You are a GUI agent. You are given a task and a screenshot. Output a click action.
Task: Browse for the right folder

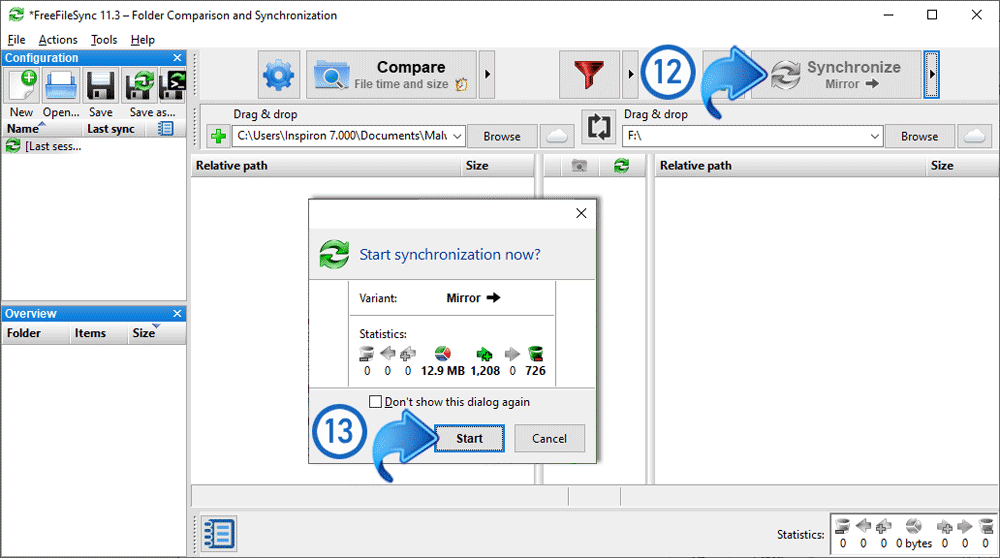coord(920,136)
